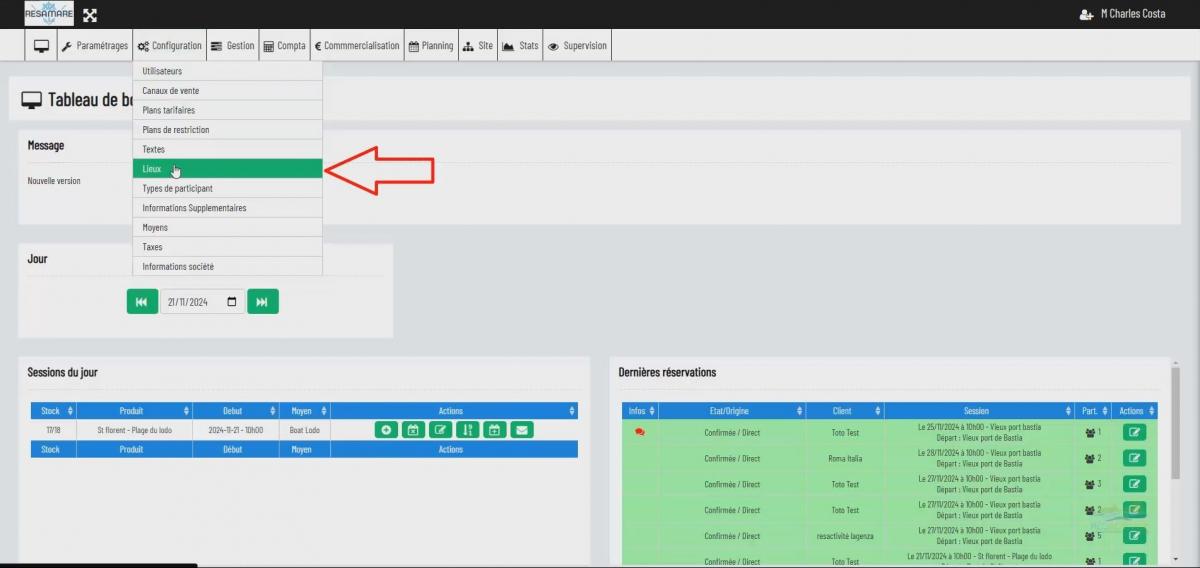Select Canaux de vente menu entry
Screen dimensions: 1200x568
(228, 91)
